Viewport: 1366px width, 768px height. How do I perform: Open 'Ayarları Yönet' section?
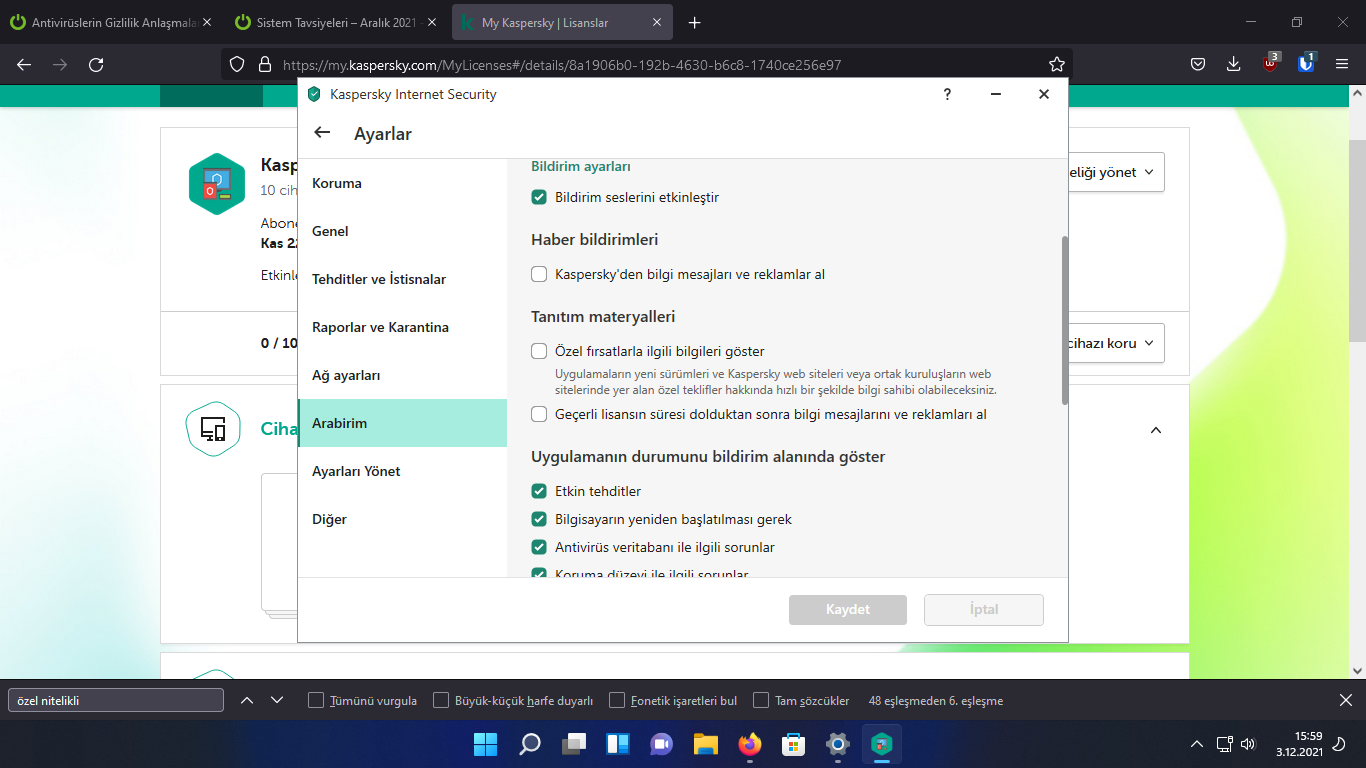click(x=403, y=471)
